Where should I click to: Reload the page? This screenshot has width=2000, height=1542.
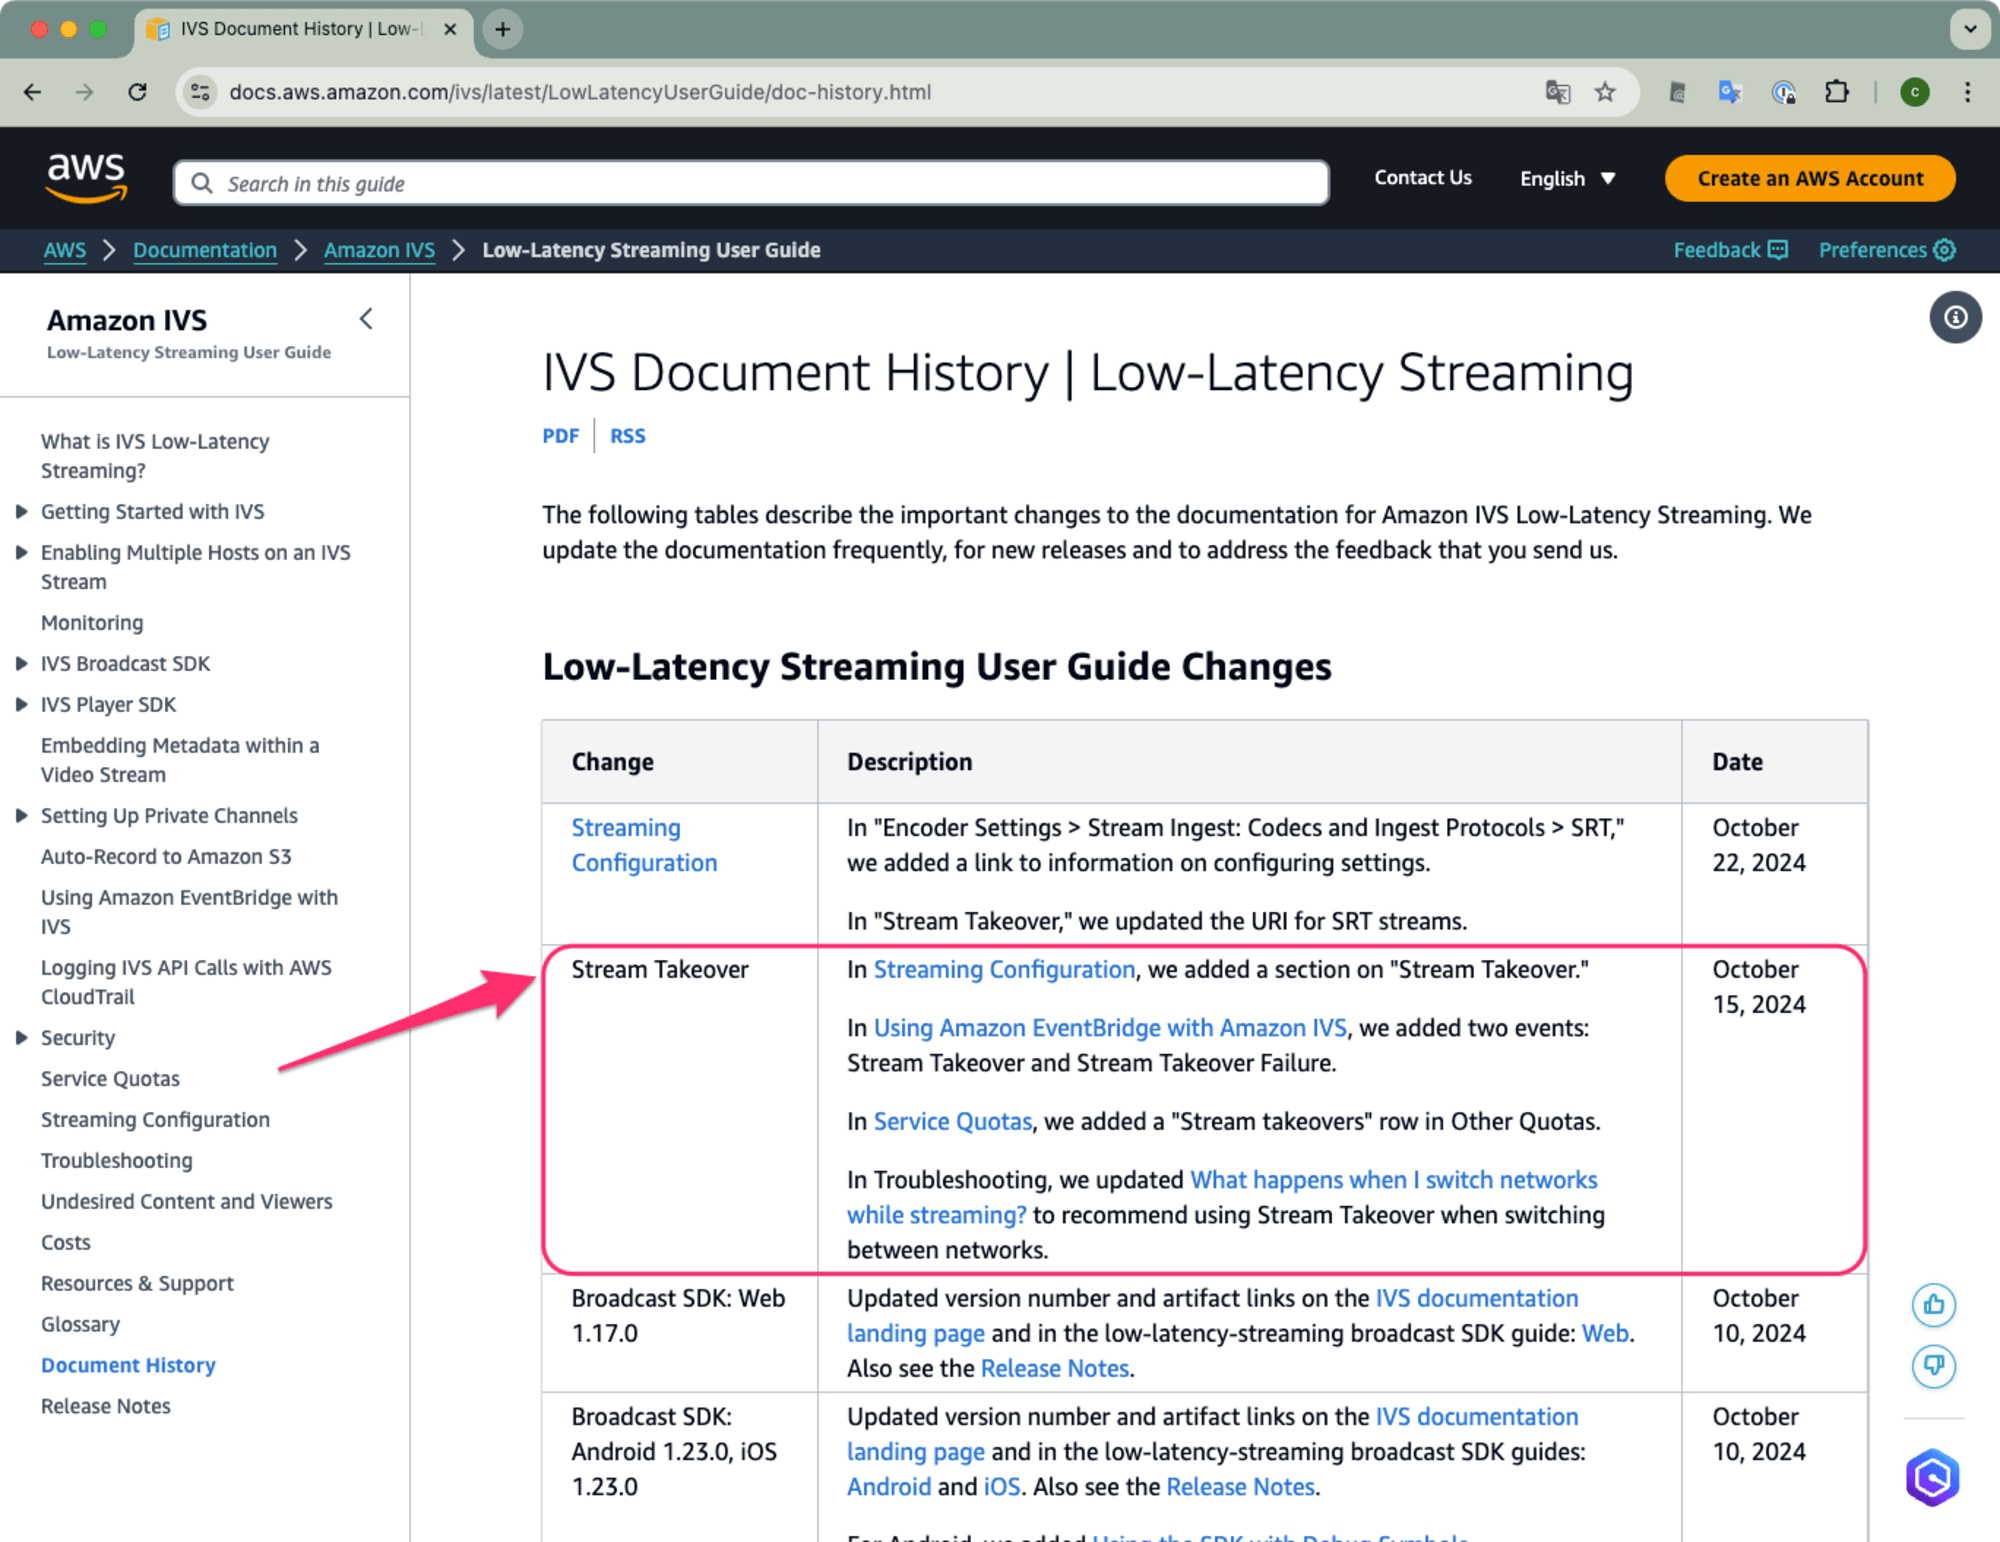(138, 92)
